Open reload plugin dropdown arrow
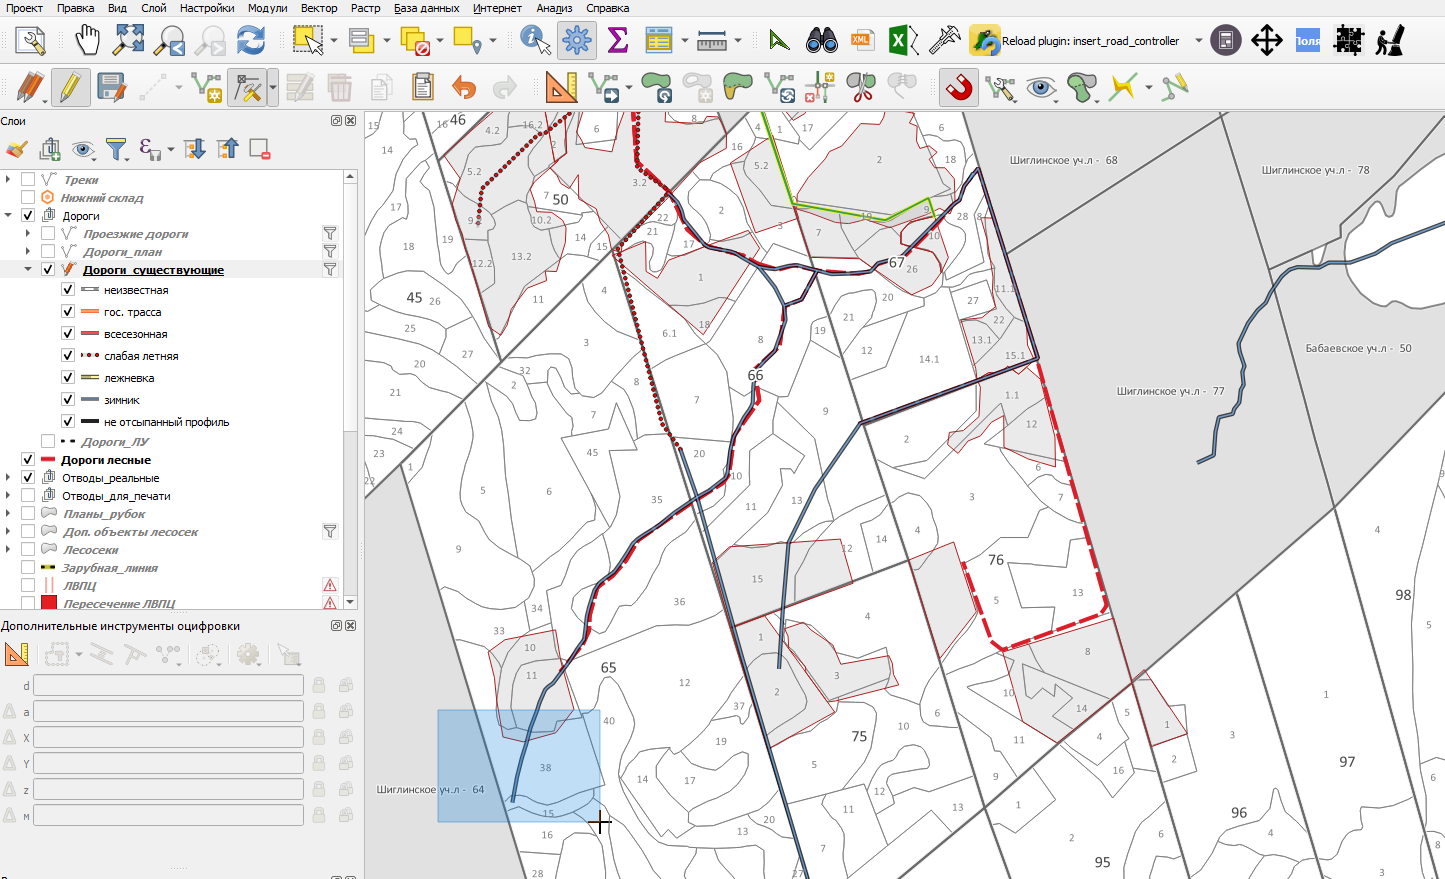This screenshot has width=1445, height=879. 1198,41
